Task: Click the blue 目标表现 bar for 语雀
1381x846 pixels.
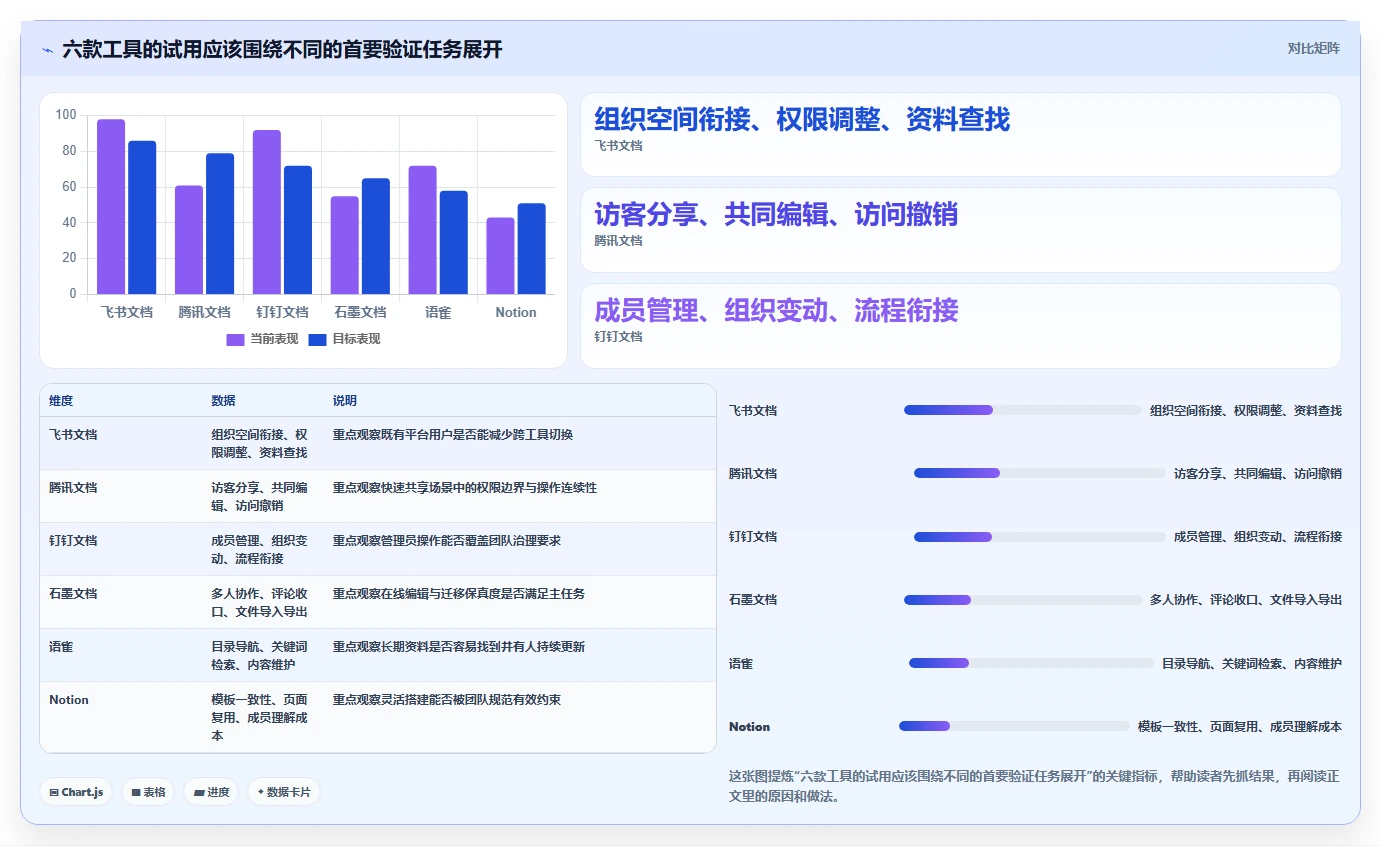Action: point(454,243)
